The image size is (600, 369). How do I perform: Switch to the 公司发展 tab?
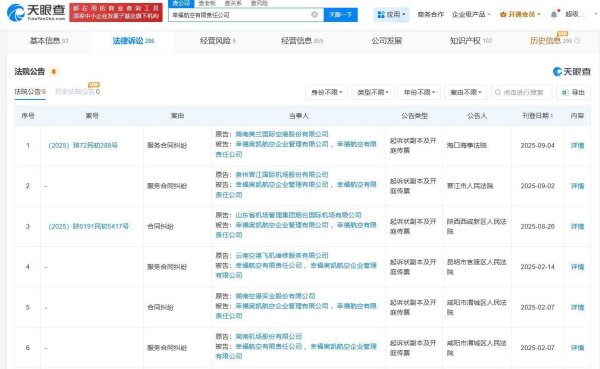pyautogui.click(x=386, y=41)
